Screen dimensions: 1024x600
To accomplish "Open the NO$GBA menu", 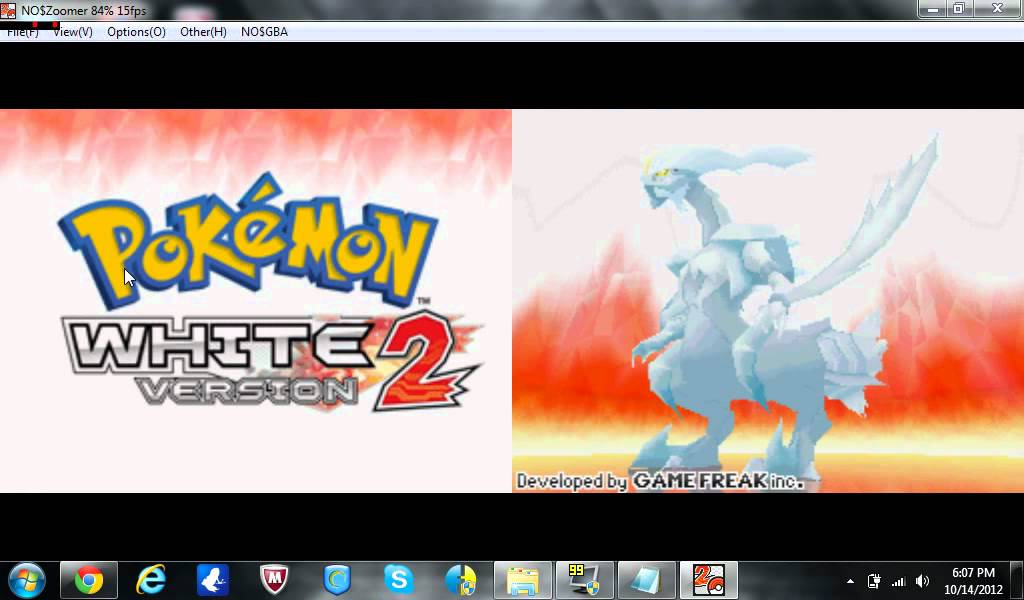I will click(x=264, y=31).
